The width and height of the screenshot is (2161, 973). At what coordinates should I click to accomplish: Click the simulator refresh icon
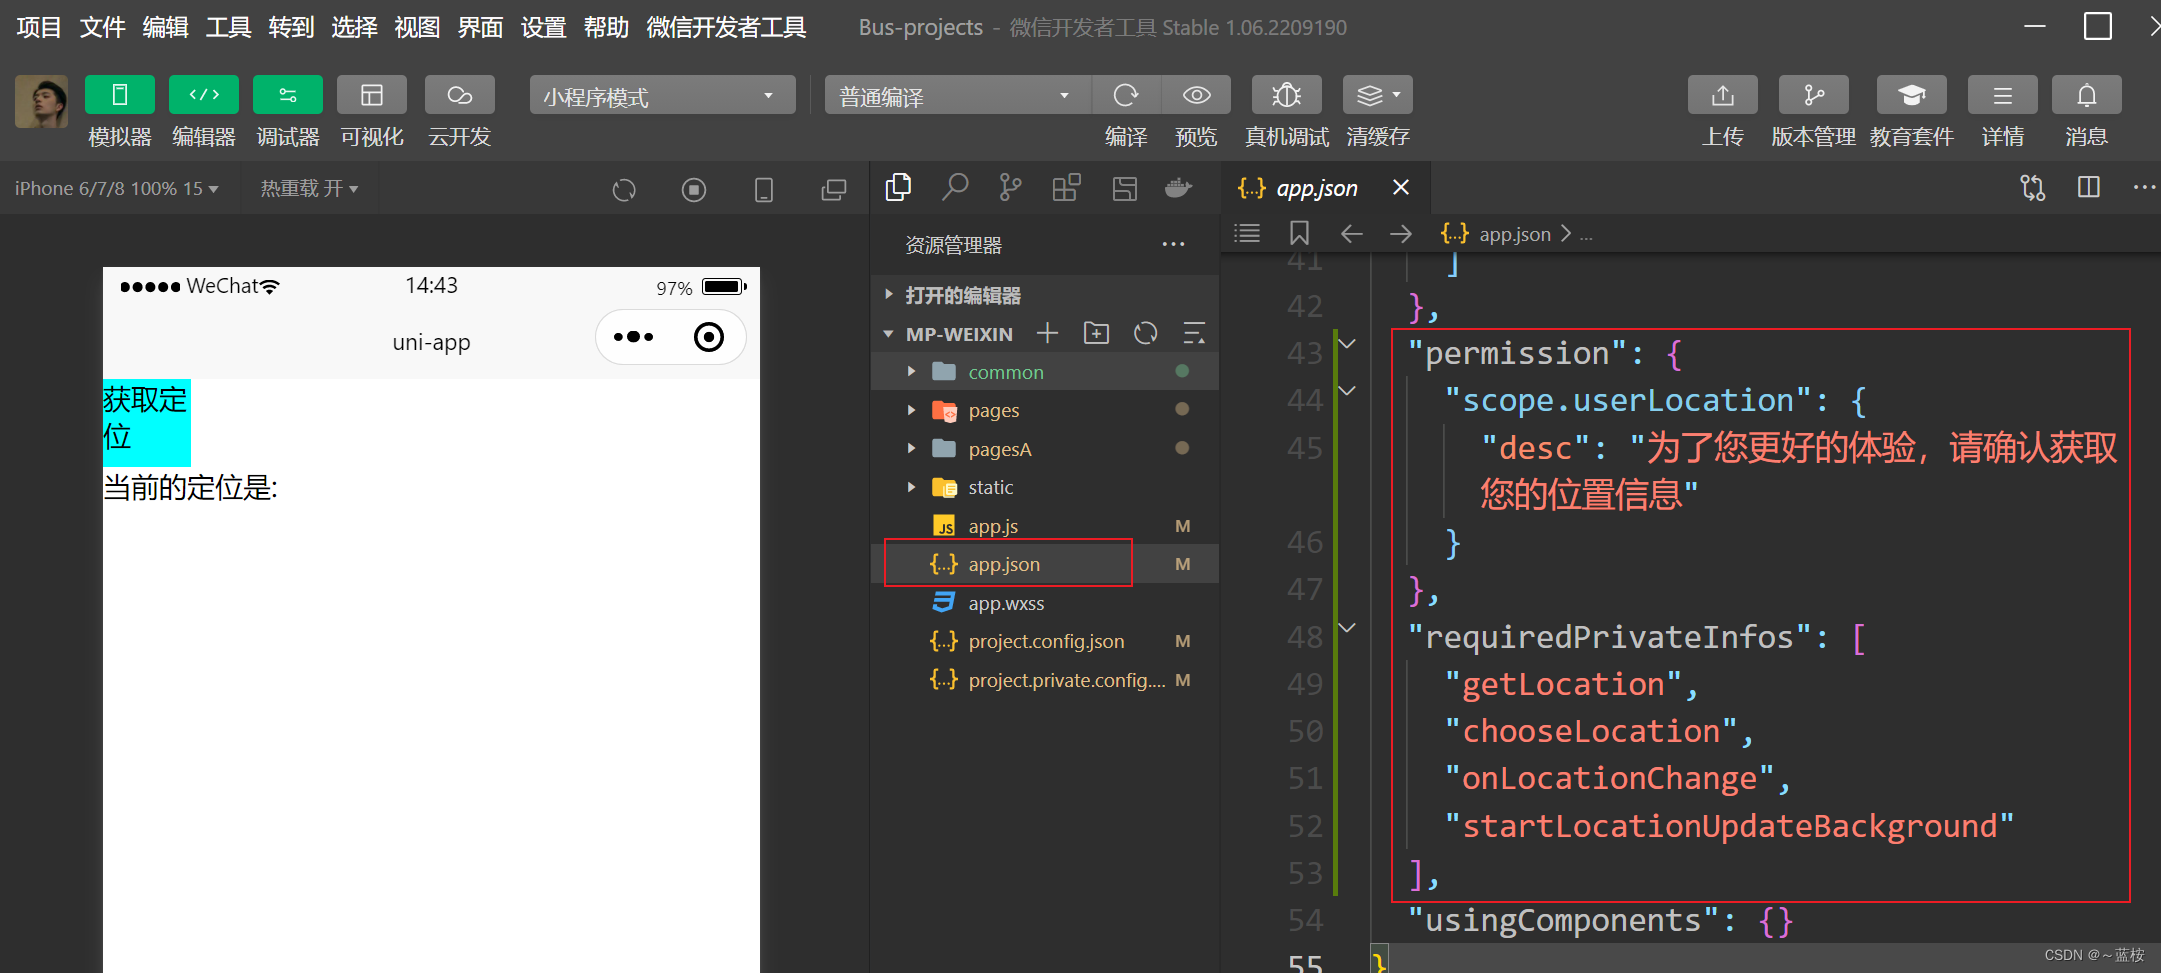point(624,189)
